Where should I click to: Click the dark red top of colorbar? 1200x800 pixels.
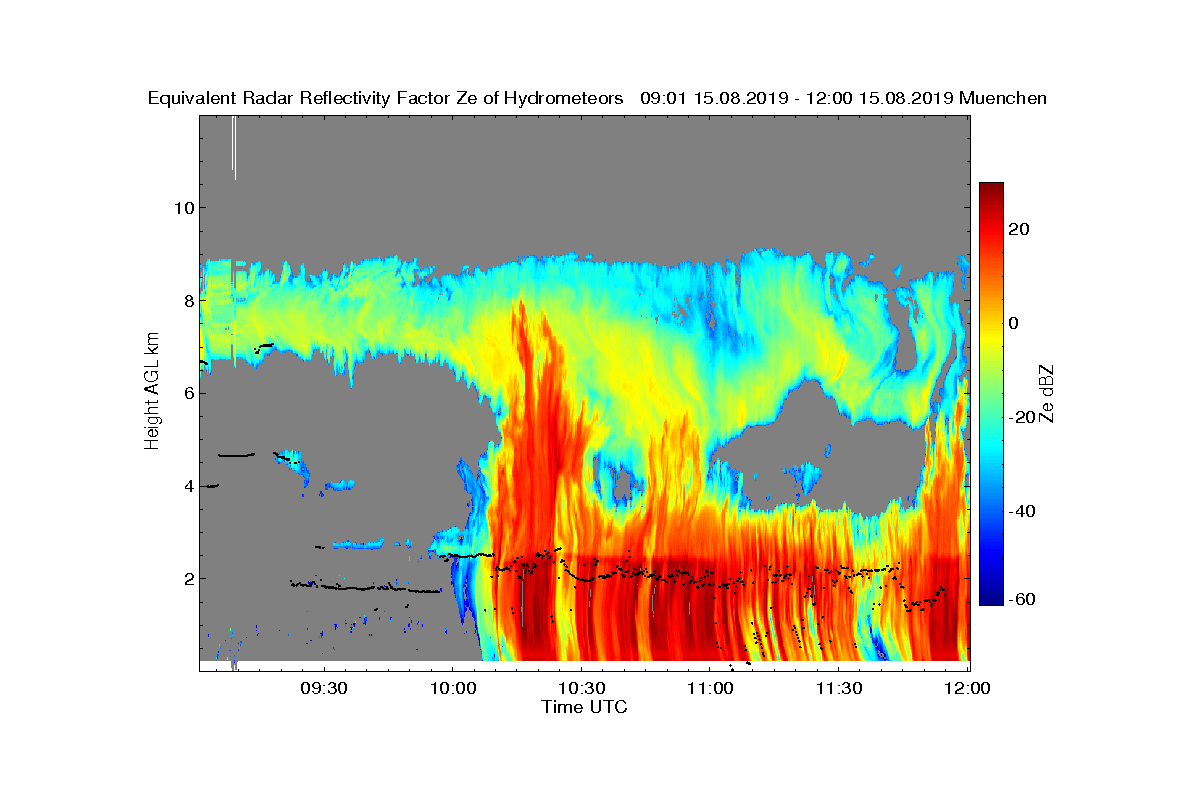pyautogui.click(x=991, y=190)
